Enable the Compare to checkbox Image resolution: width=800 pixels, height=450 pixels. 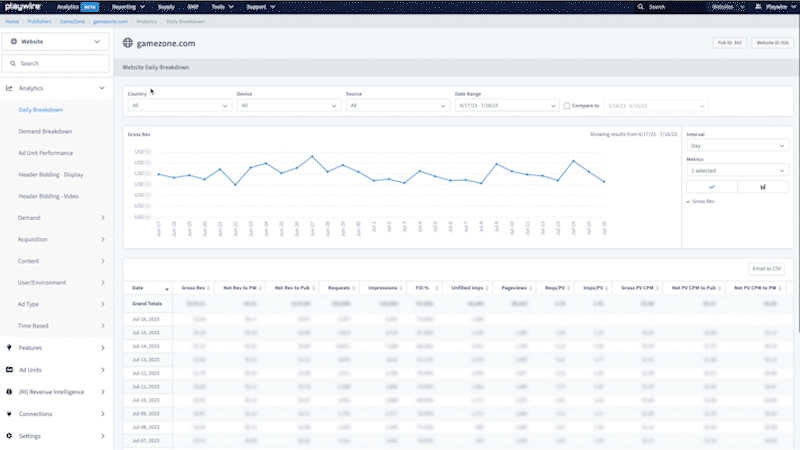pyautogui.click(x=567, y=106)
